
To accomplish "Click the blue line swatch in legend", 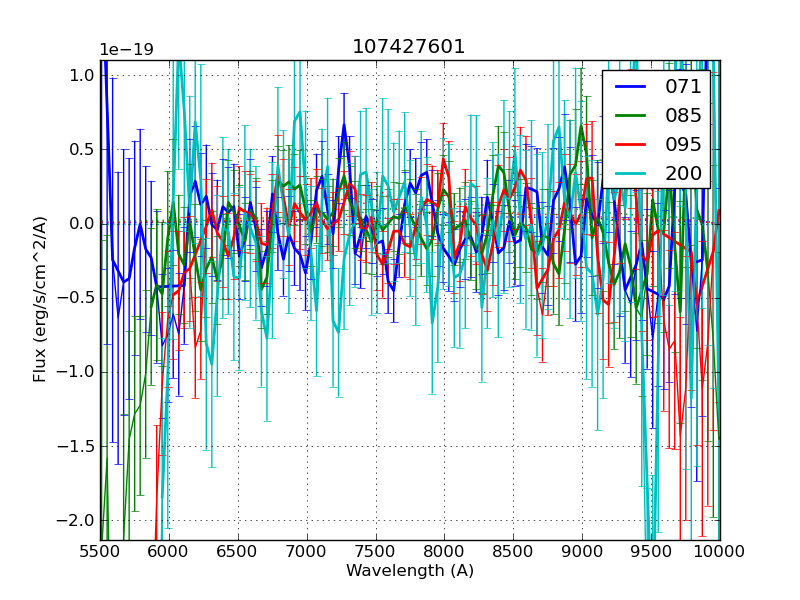I will click(x=629, y=87).
